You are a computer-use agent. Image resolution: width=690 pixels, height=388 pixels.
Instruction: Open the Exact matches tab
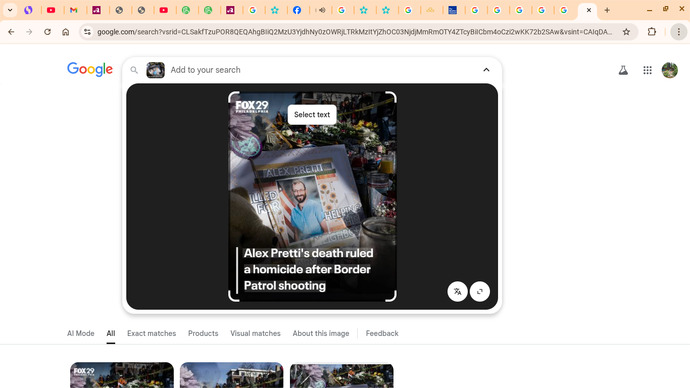point(151,333)
